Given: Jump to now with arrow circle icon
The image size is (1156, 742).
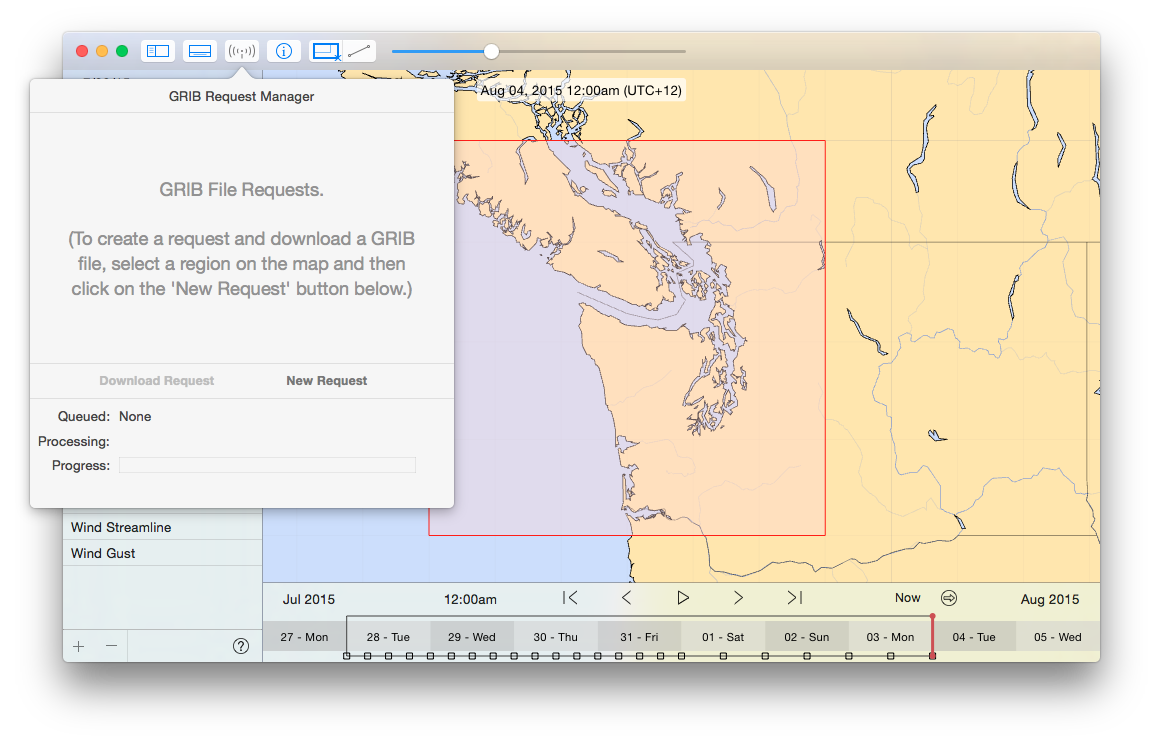Looking at the screenshot, I should (949, 598).
